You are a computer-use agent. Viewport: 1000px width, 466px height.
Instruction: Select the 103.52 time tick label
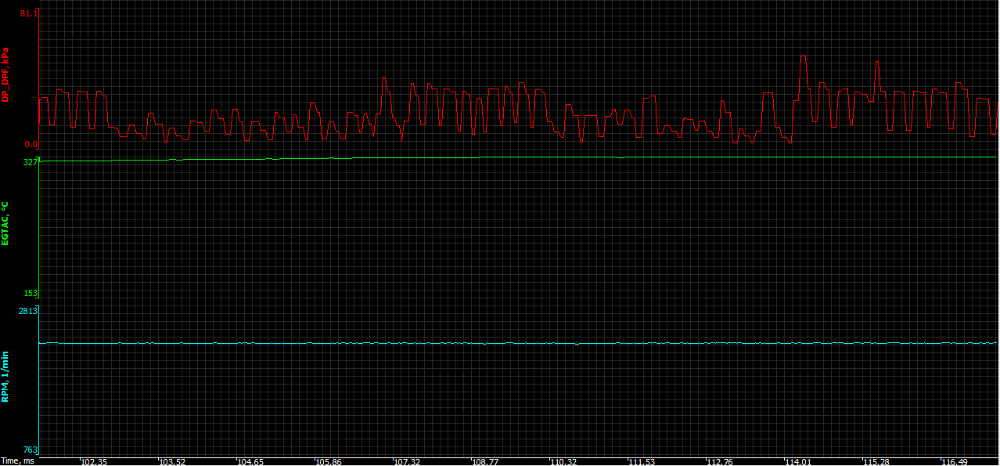tap(172, 461)
